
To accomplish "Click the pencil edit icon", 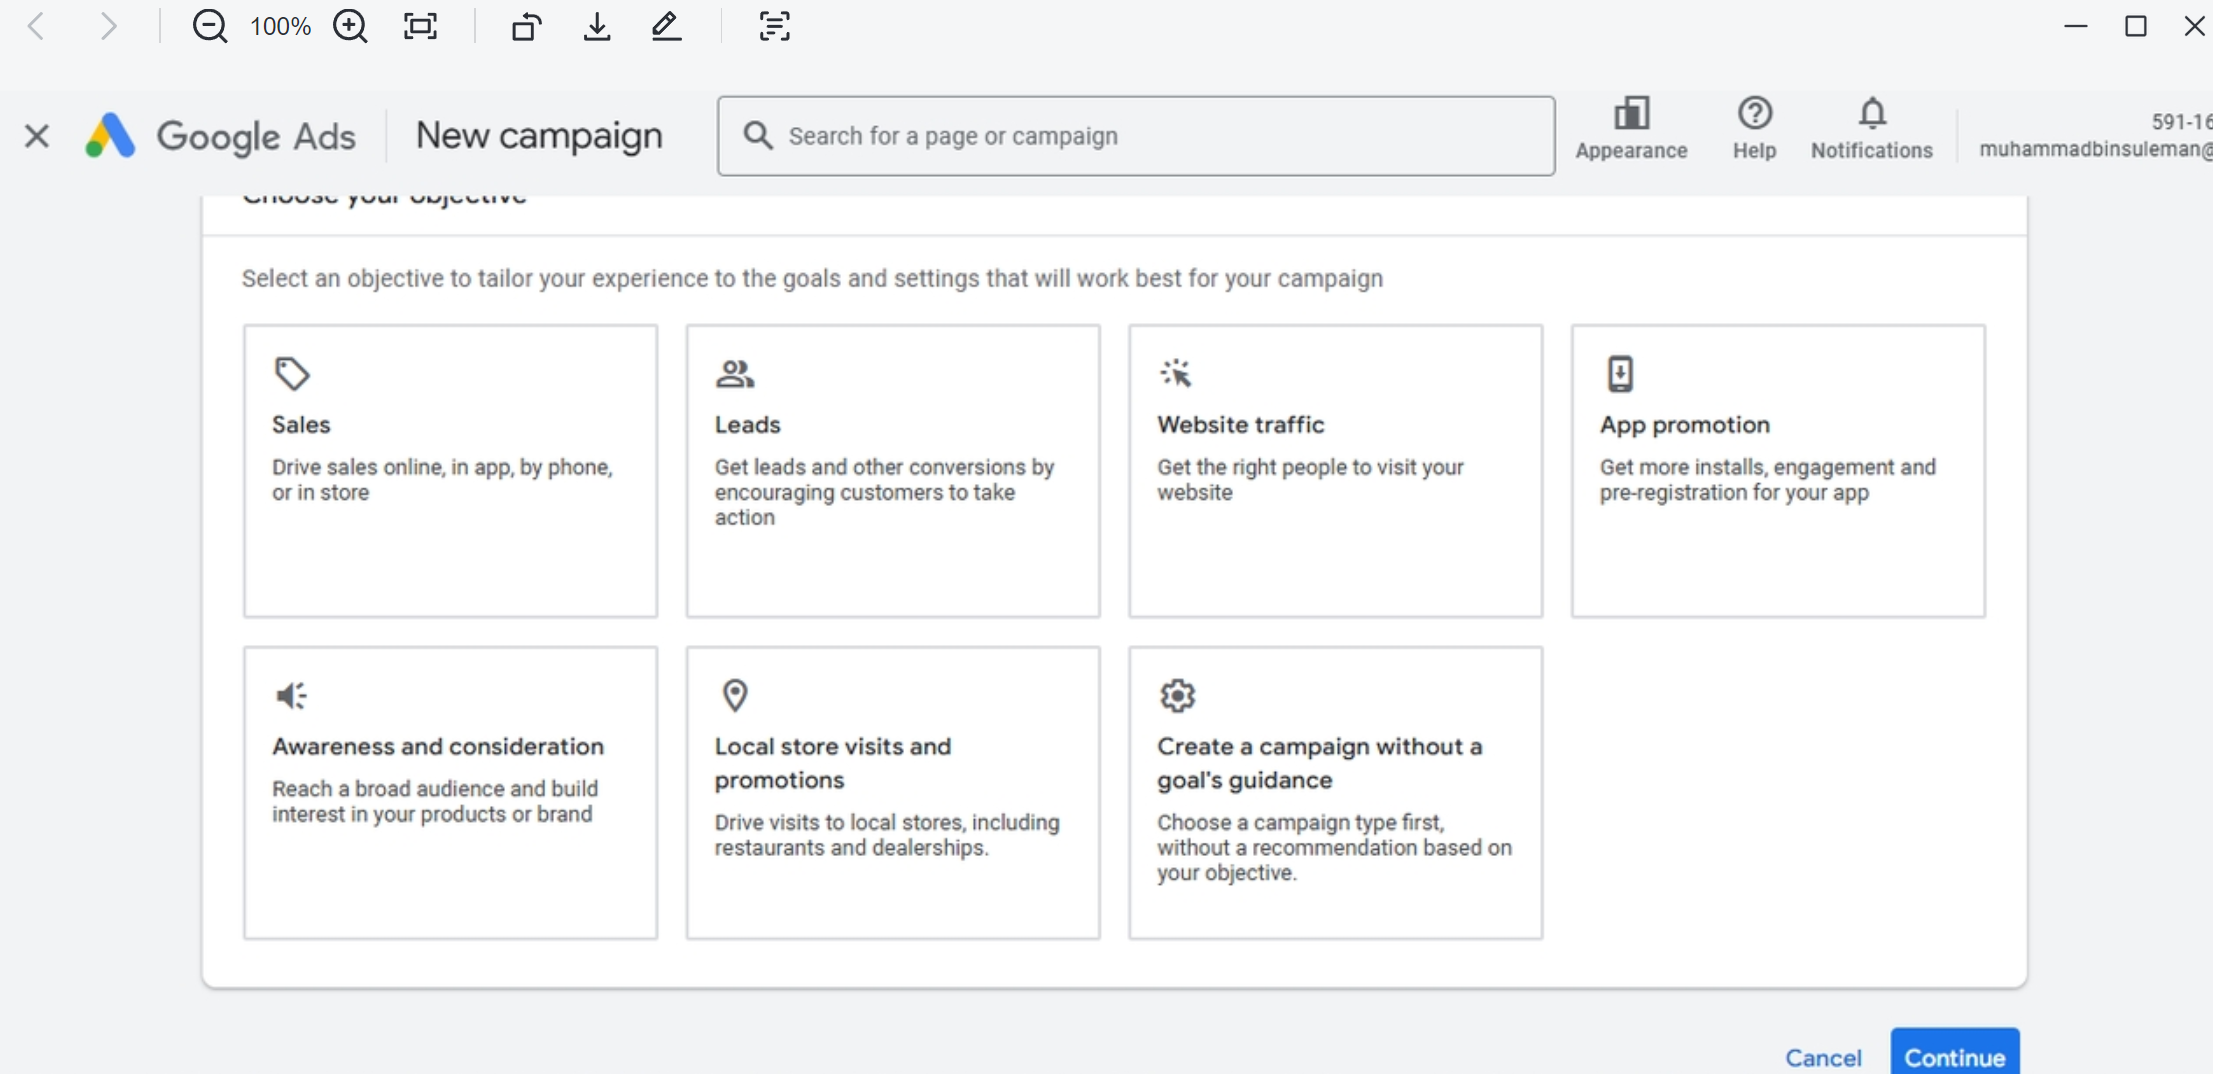I will point(666,26).
